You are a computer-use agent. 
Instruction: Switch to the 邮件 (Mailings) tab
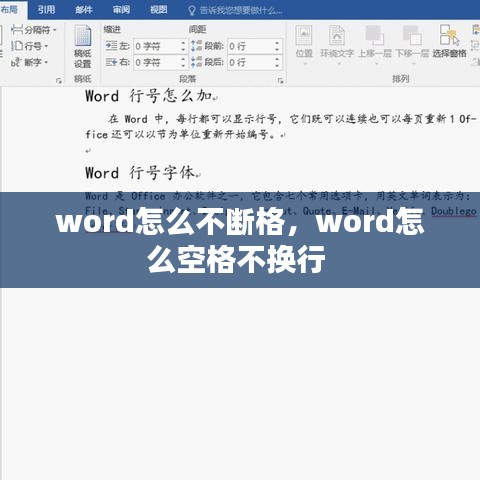(84, 10)
